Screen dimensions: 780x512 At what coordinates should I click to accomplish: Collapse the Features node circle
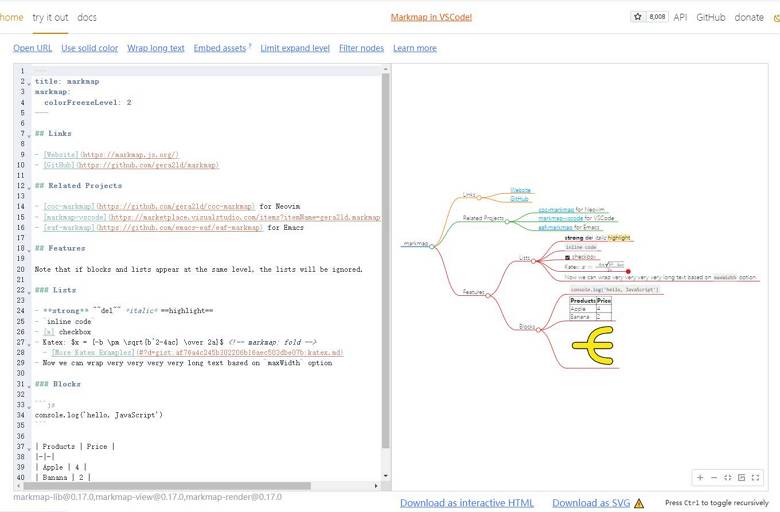(488, 296)
